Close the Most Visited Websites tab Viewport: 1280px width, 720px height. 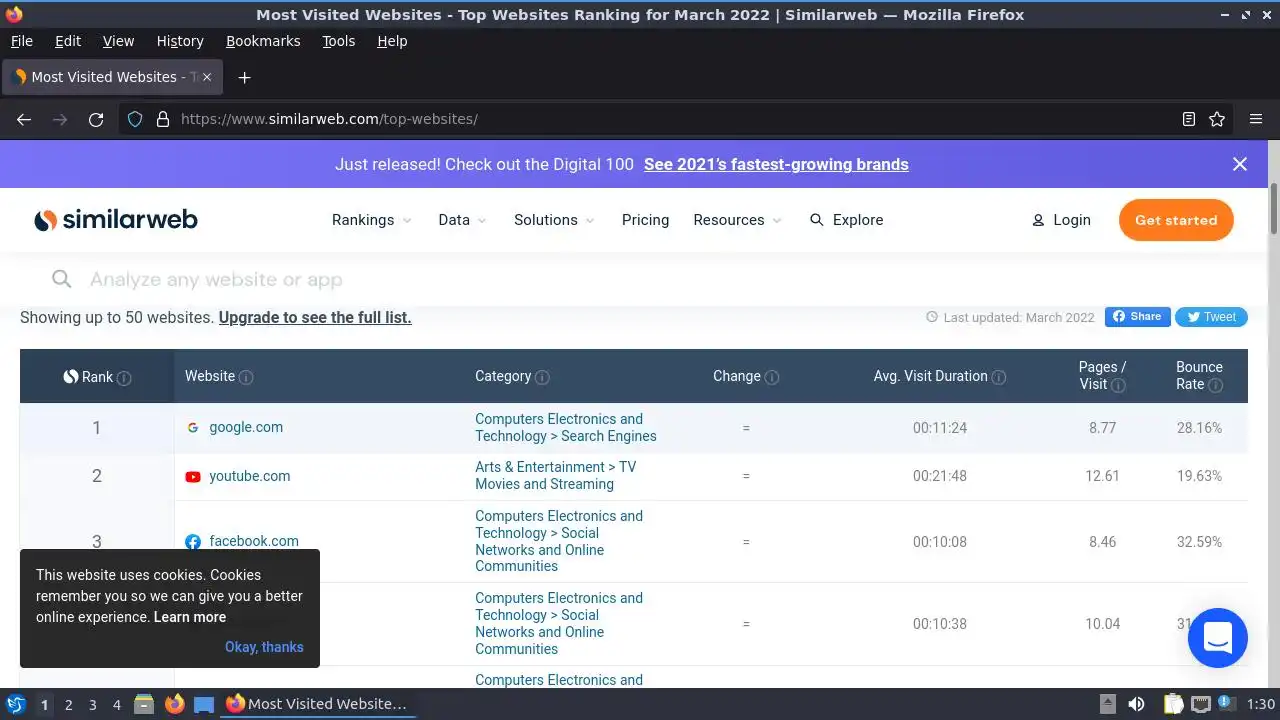coord(208,77)
